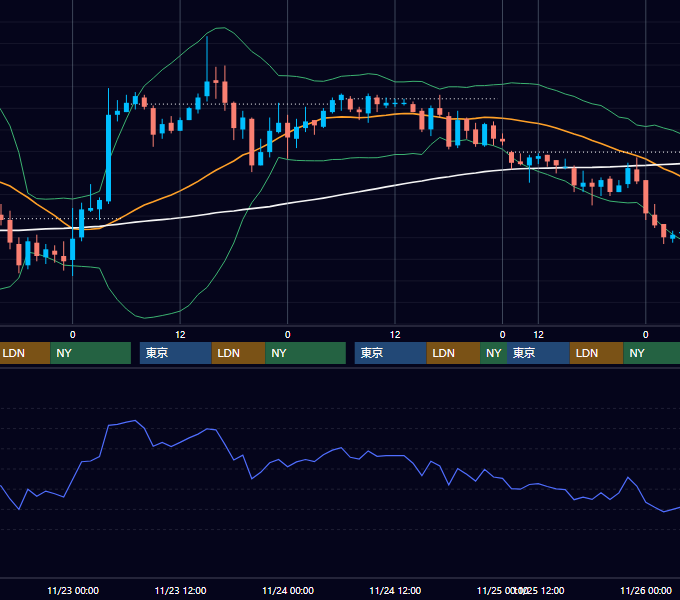Select the last NY session block
This screenshot has width=680, height=600.
[x=652, y=353]
